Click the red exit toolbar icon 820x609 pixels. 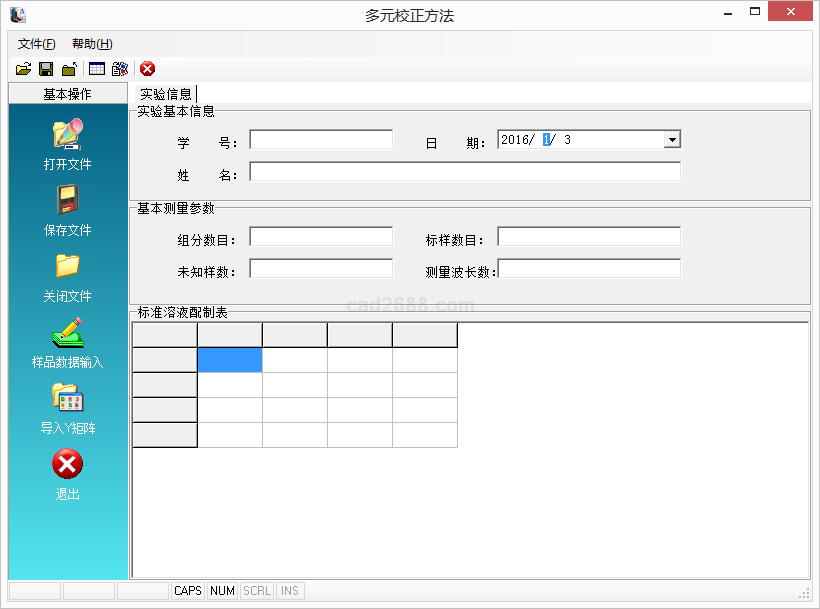pos(148,69)
